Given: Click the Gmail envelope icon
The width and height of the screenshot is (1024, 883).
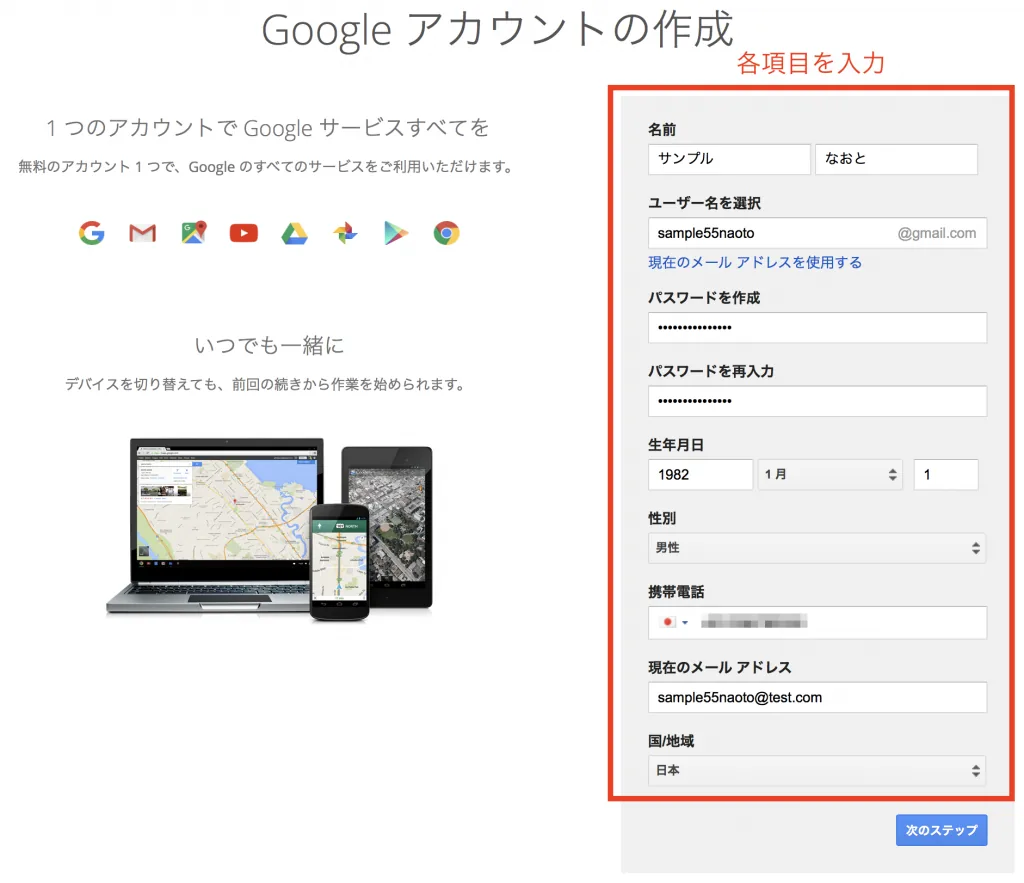Looking at the screenshot, I should point(142,233).
